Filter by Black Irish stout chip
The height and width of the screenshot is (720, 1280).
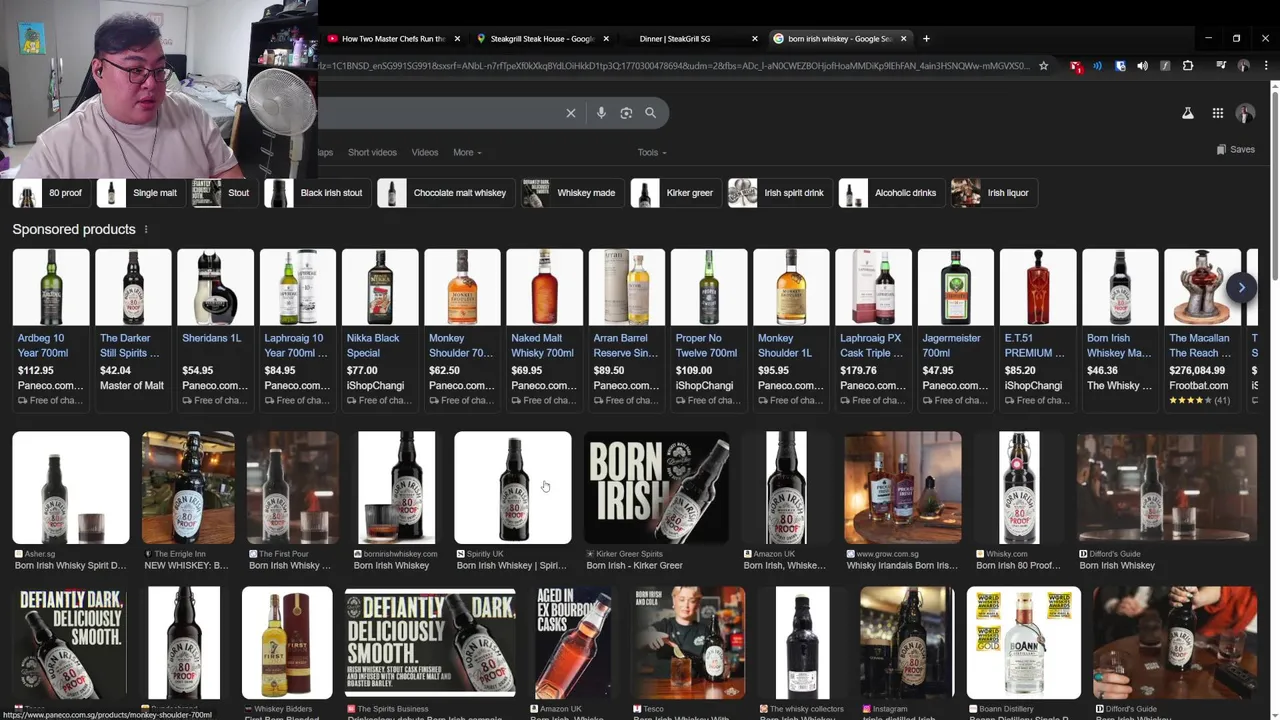(x=317, y=193)
